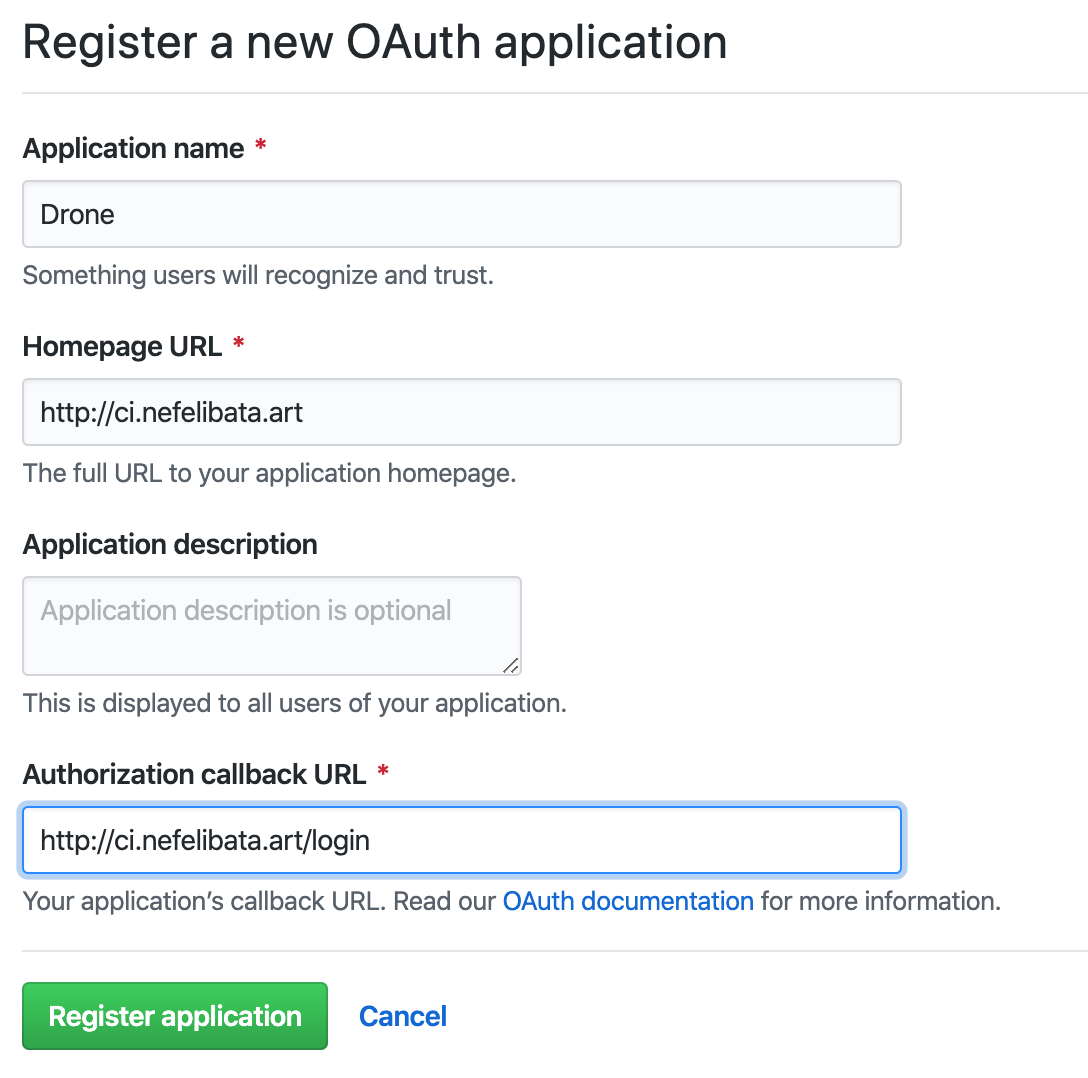The image size is (1088, 1078).
Task: Click the red asterisk beside Homepage URL
Action: pos(238,346)
